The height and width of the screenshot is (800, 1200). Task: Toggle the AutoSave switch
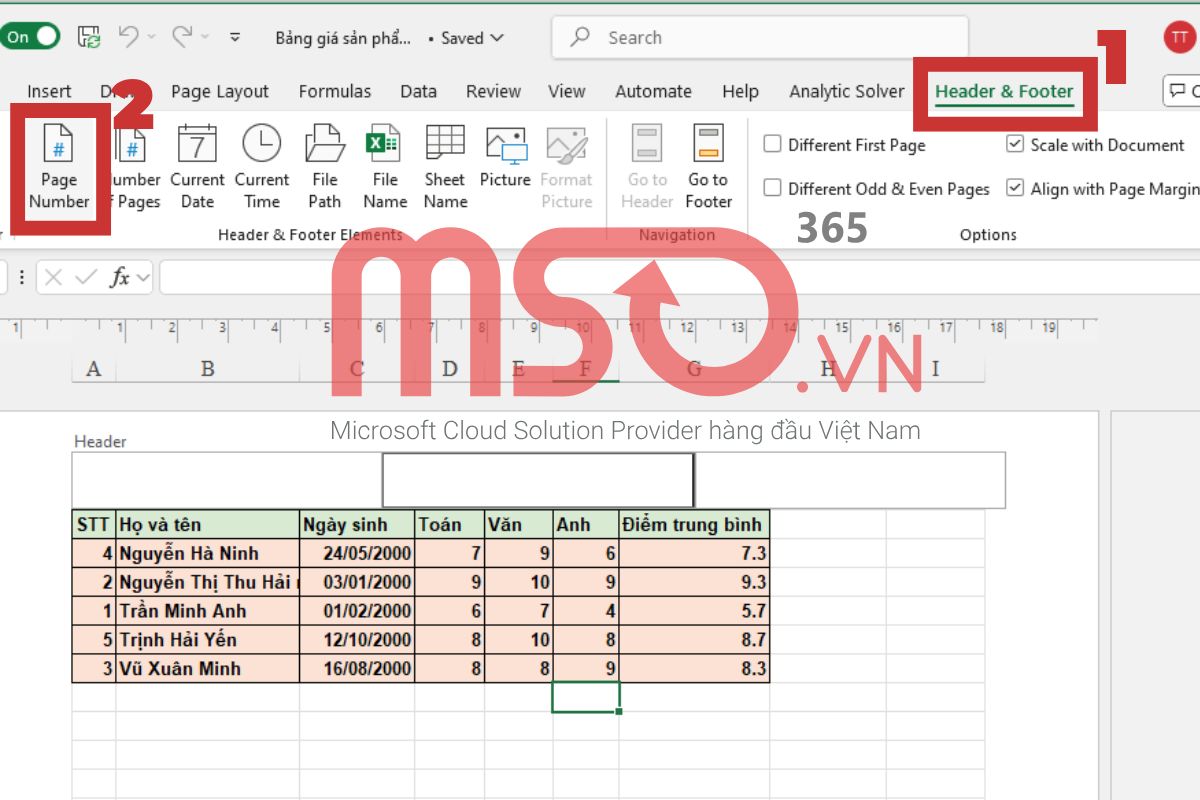pyautogui.click(x=30, y=37)
